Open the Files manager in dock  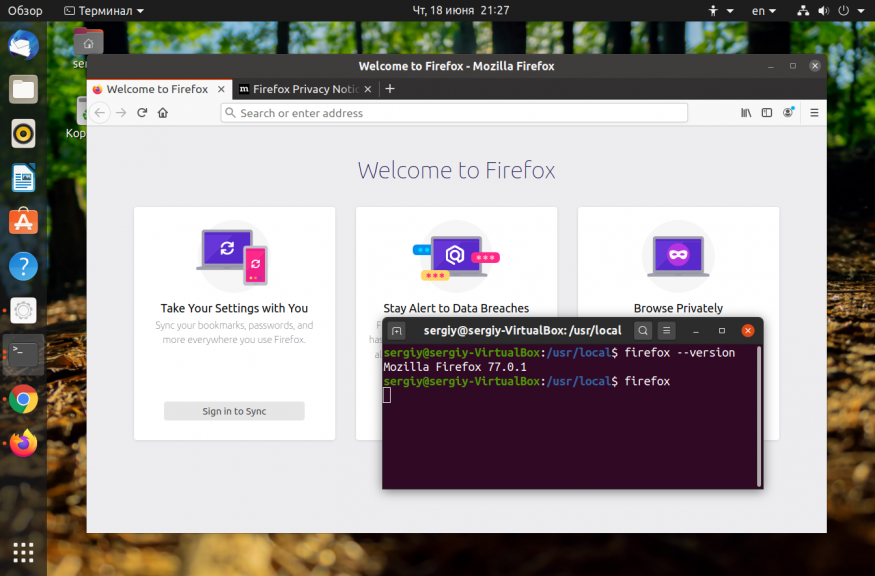[x=23, y=89]
